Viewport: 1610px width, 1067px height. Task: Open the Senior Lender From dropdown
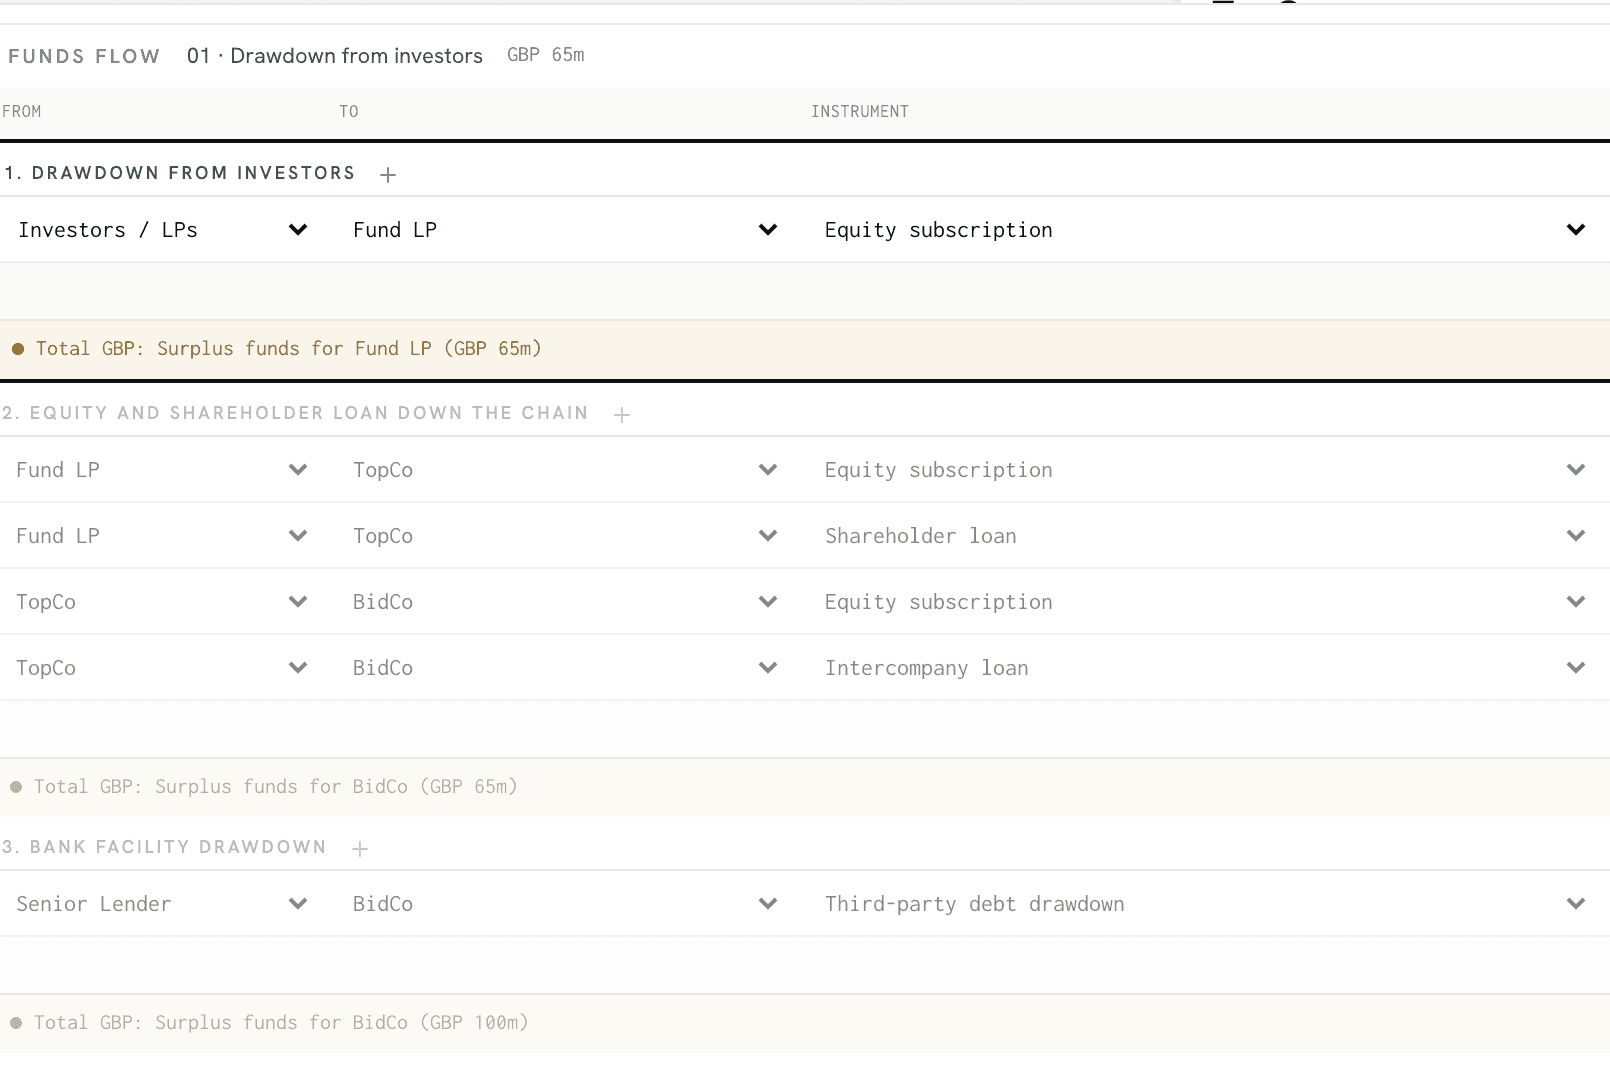[163, 904]
